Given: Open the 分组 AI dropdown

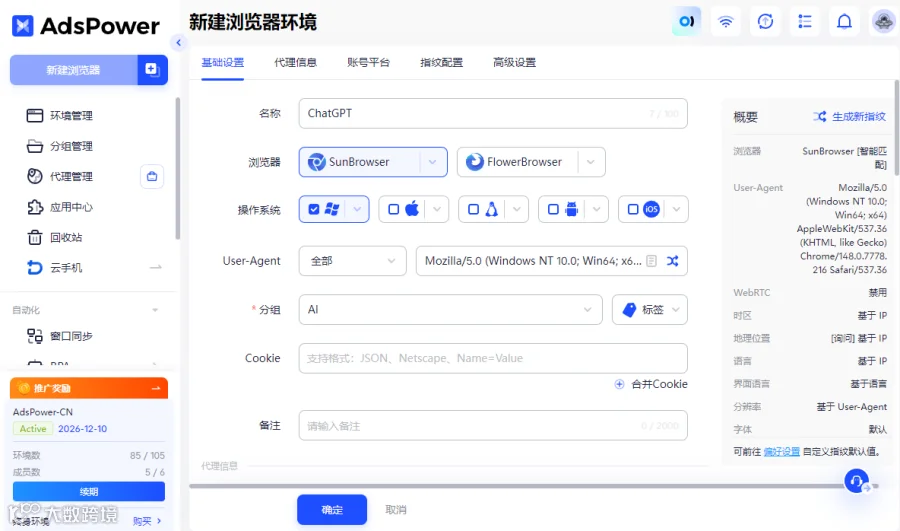Looking at the screenshot, I should pos(451,310).
